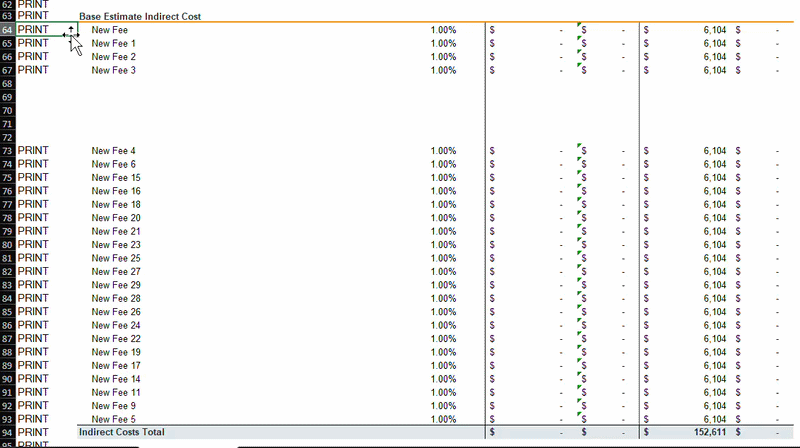
Task: Select the PRINT cell in row 67
Action: coord(33,70)
